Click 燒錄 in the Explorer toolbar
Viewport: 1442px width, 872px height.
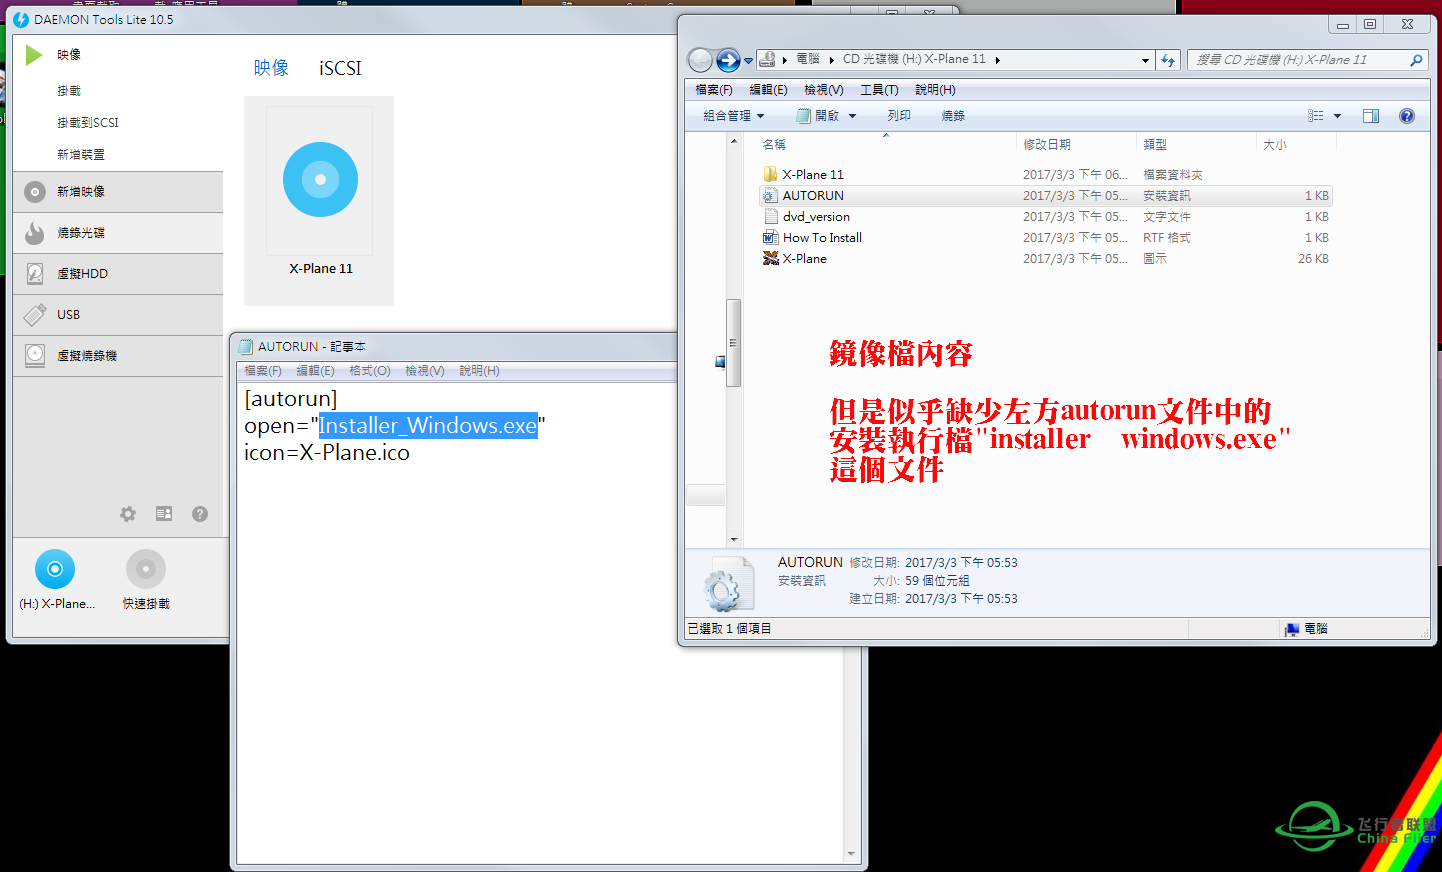click(x=953, y=116)
